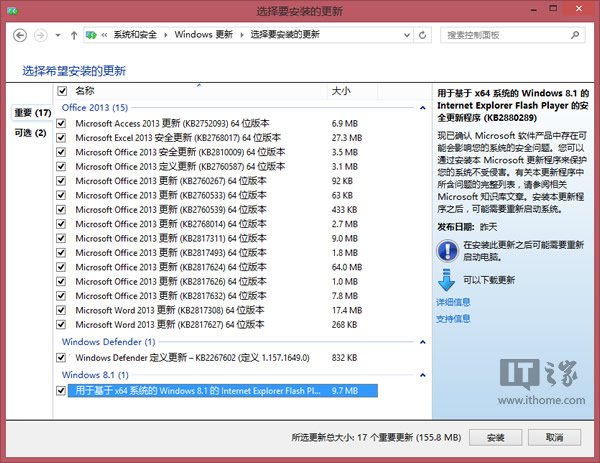Refresh the page using the refresh icon
Screen dimensions: 600x463
point(422,35)
